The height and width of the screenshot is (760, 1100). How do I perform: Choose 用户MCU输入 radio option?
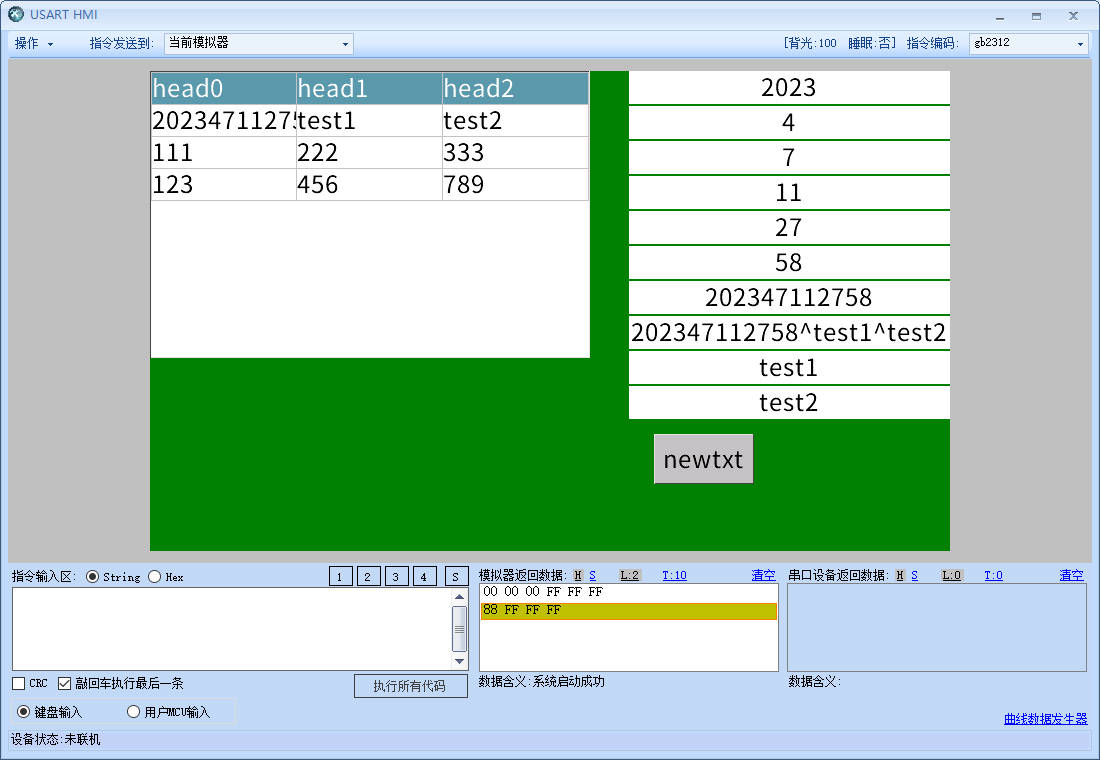tap(133, 712)
